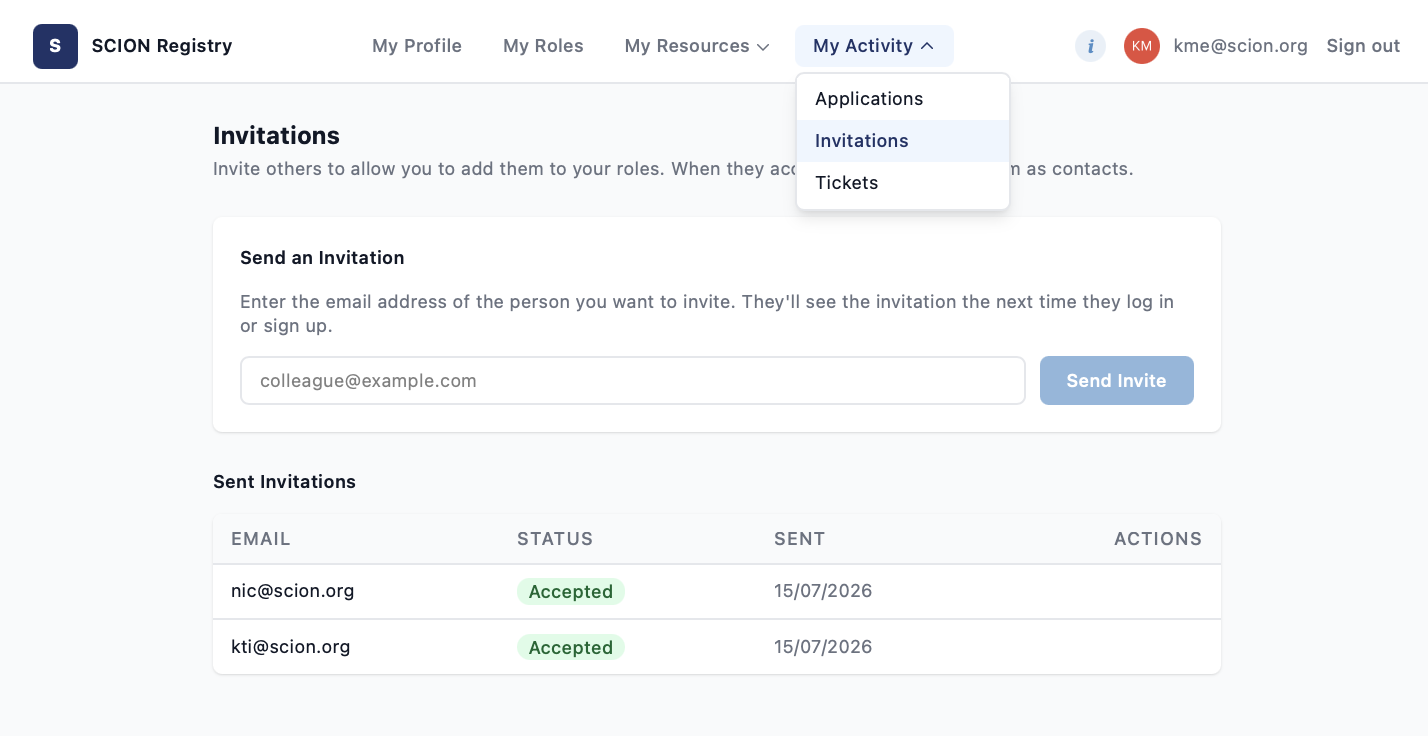Viewport: 1428px width, 736px height.
Task: Click the SCION Registry title text
Action: [162, 46]
